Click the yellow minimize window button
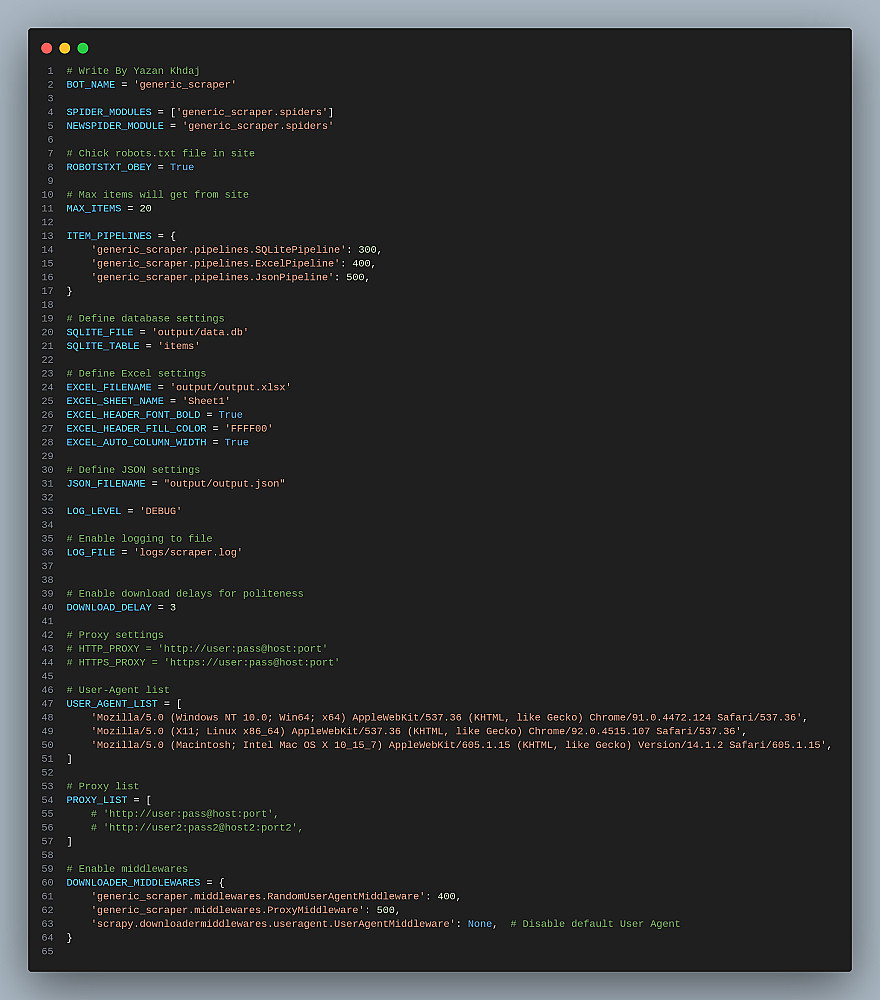 65,48
